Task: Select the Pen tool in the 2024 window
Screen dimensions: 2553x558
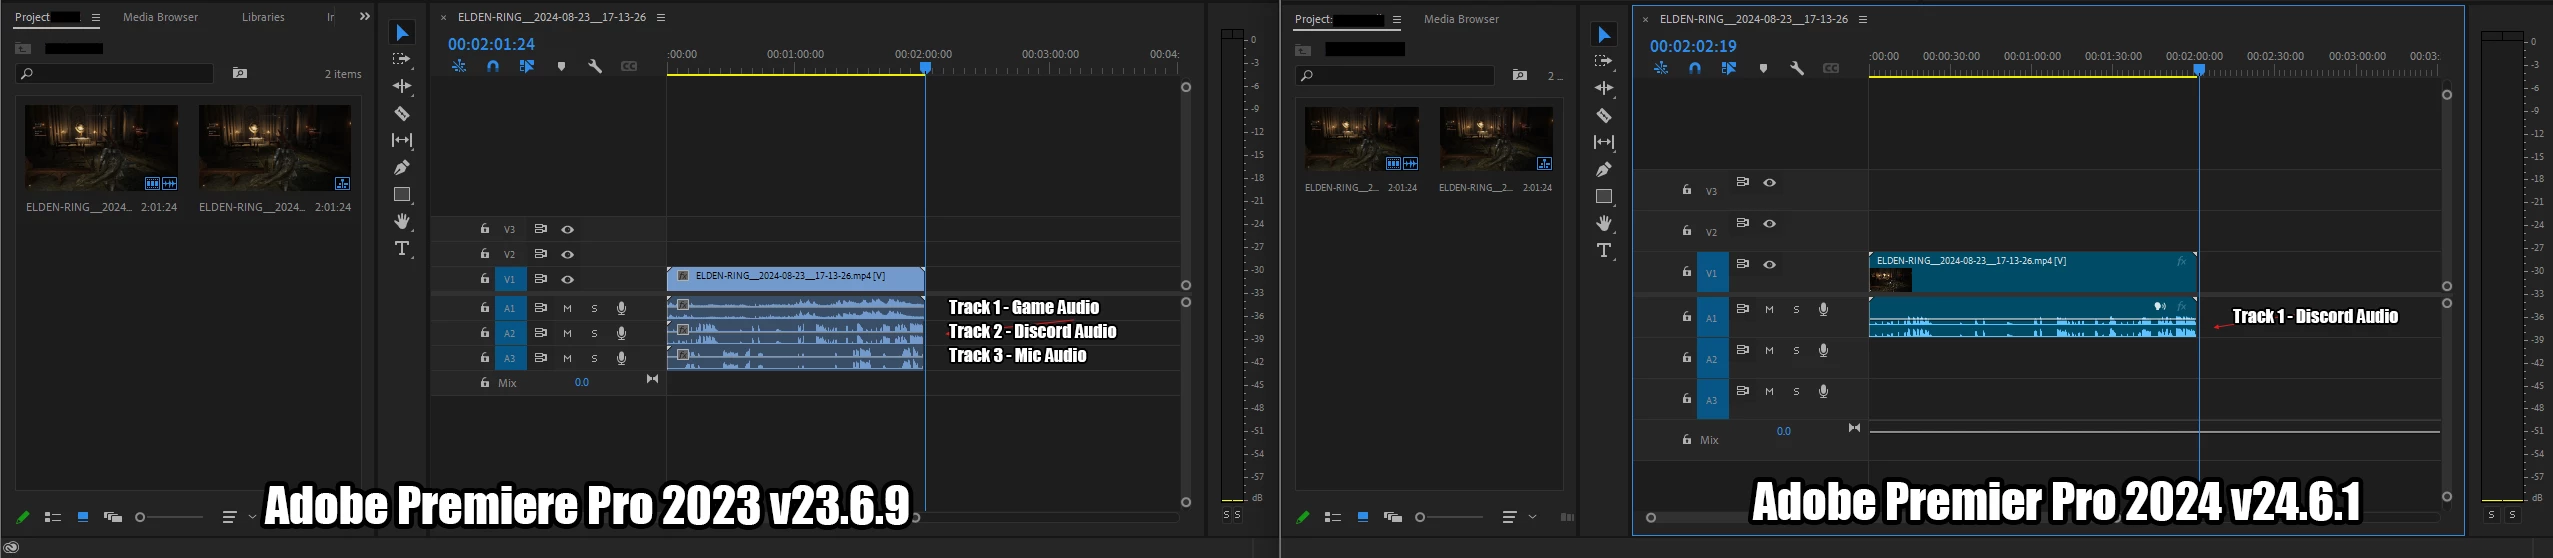Action: [1604, 169]
